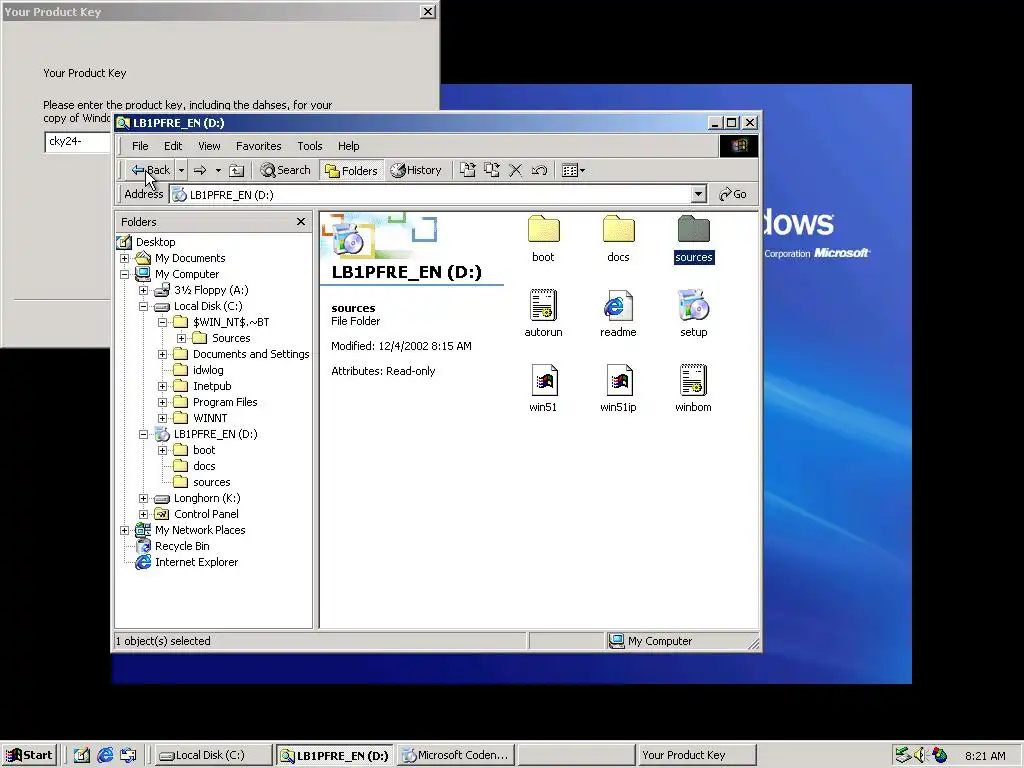Screen dimensions: 1024x768
Task: Select My Network Places in tree
Action: point(200,530)
